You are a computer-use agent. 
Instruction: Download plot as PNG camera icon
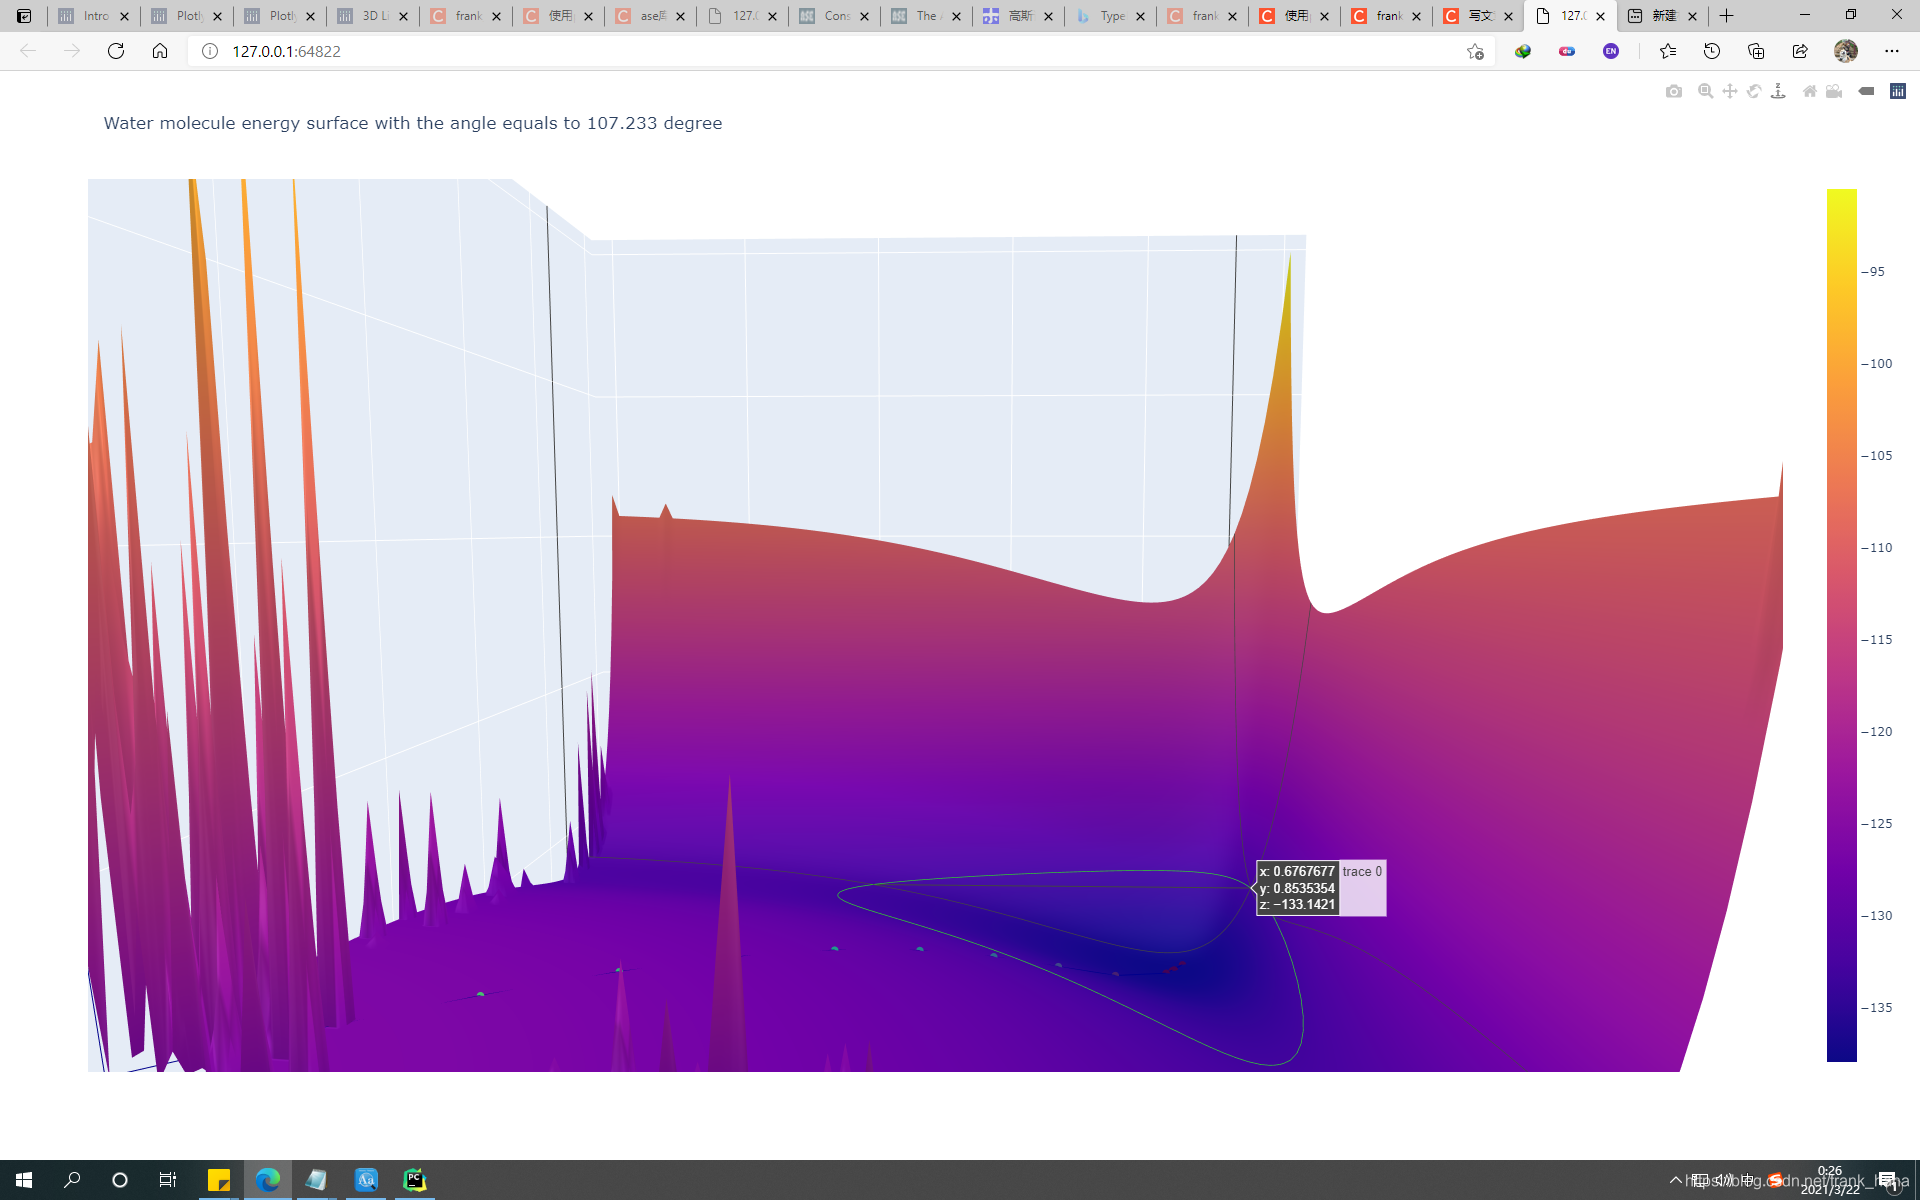(x=1674, y=91)
